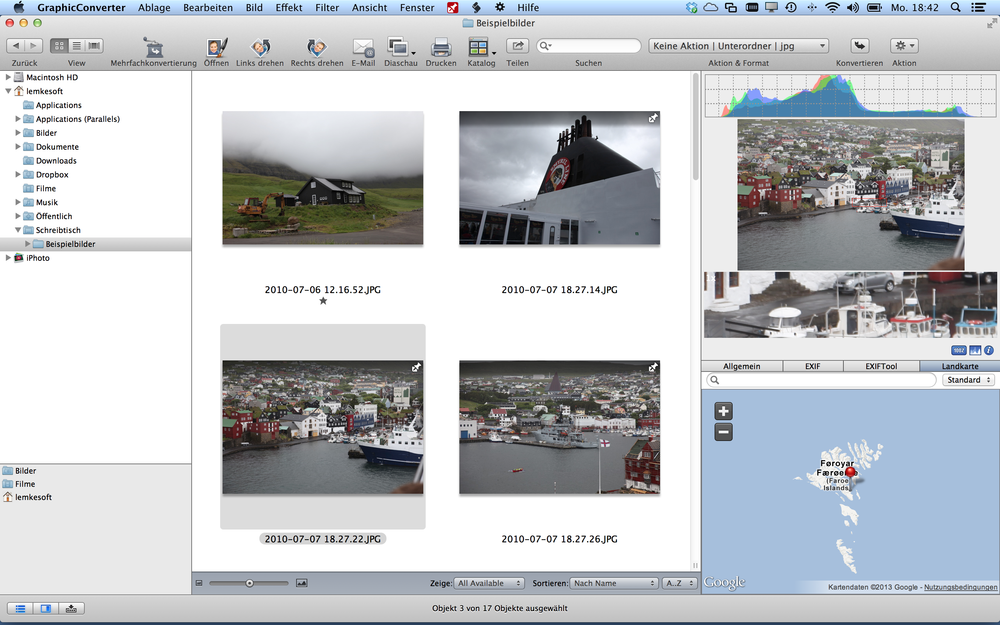Viewport: 1000px width, 625px height.
Task: Click the Konvertieren icon button
Action: [x=859, y=46]
